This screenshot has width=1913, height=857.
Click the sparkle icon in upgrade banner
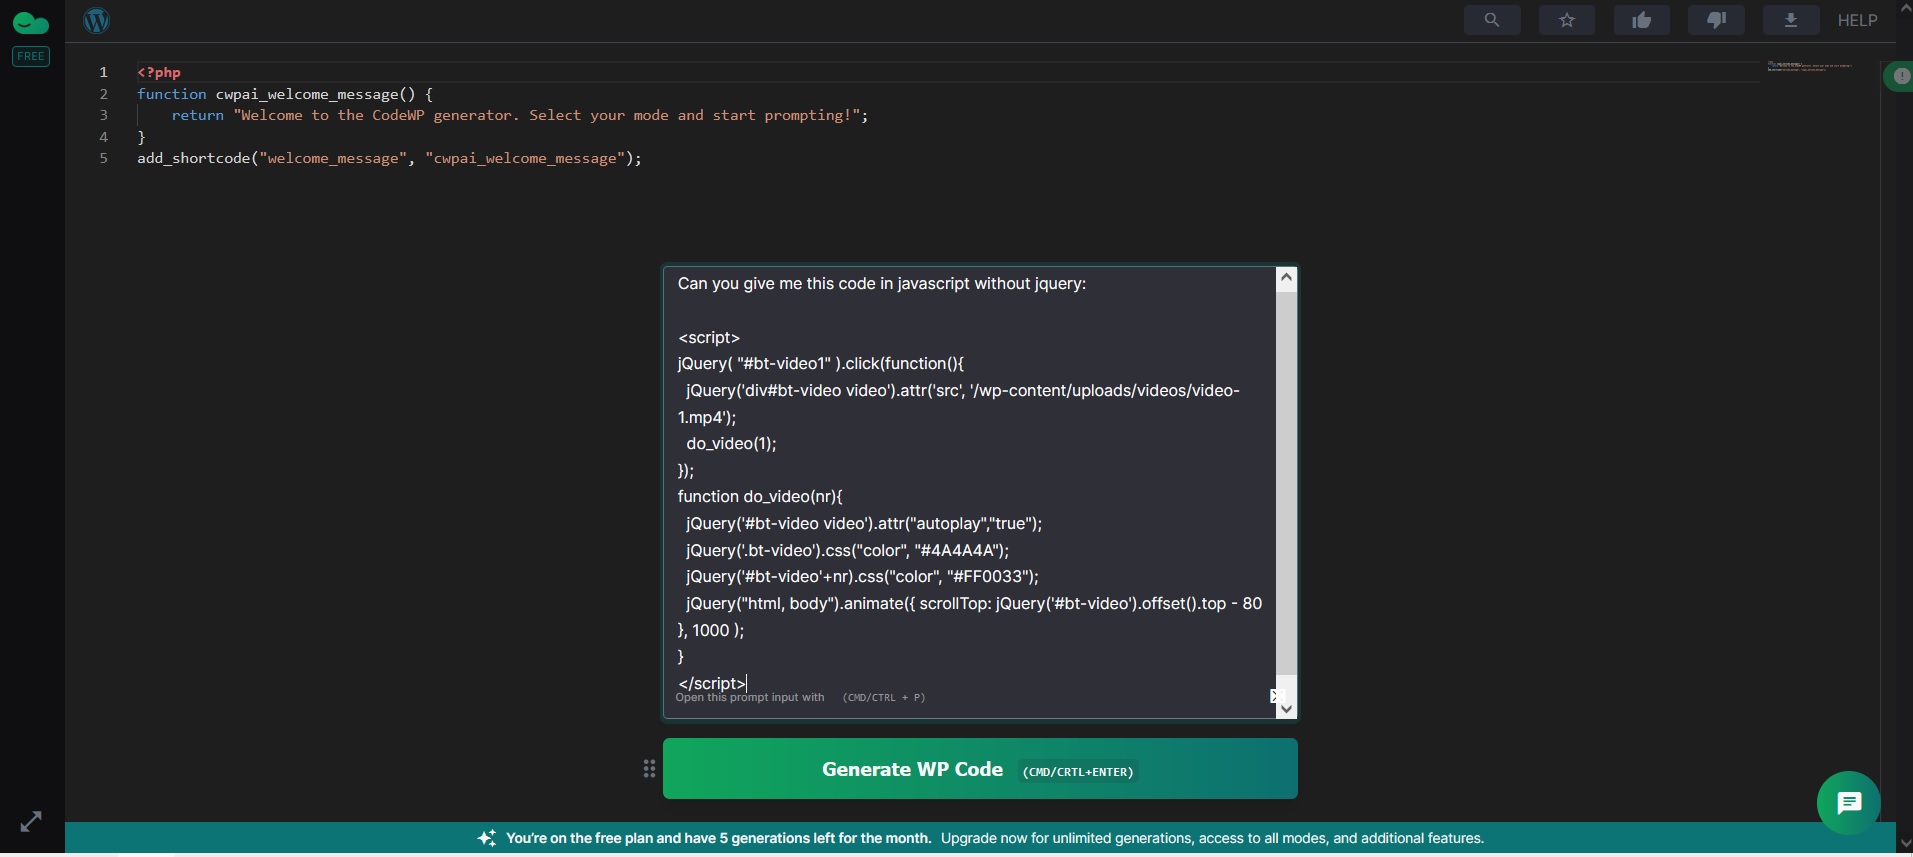(487, 838)
